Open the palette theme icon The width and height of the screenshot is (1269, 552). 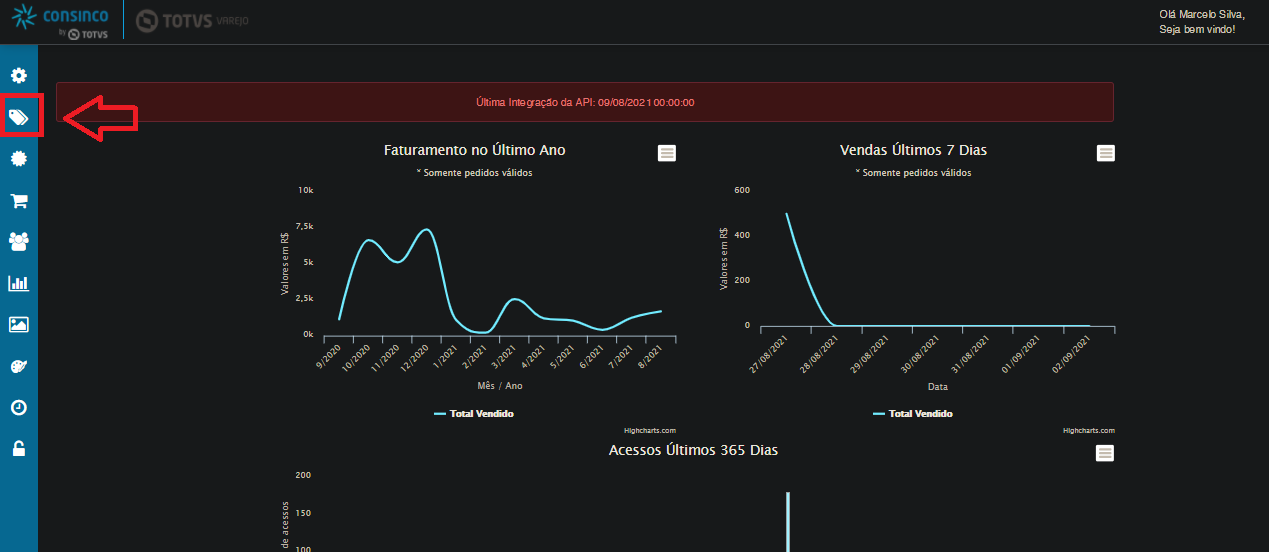pos(18,366)
